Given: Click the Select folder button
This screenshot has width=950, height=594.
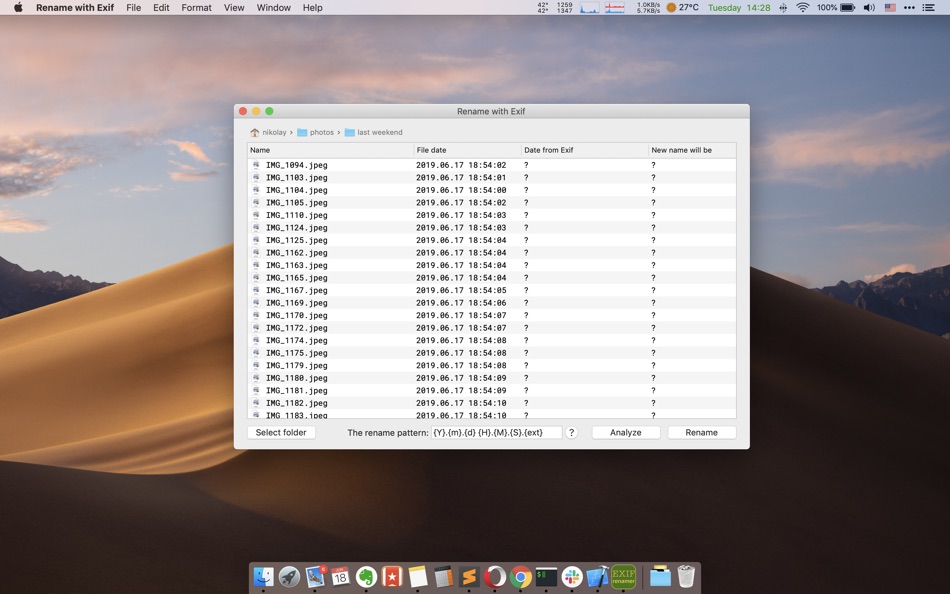Looking at the screenshot, I should [281, 432].
